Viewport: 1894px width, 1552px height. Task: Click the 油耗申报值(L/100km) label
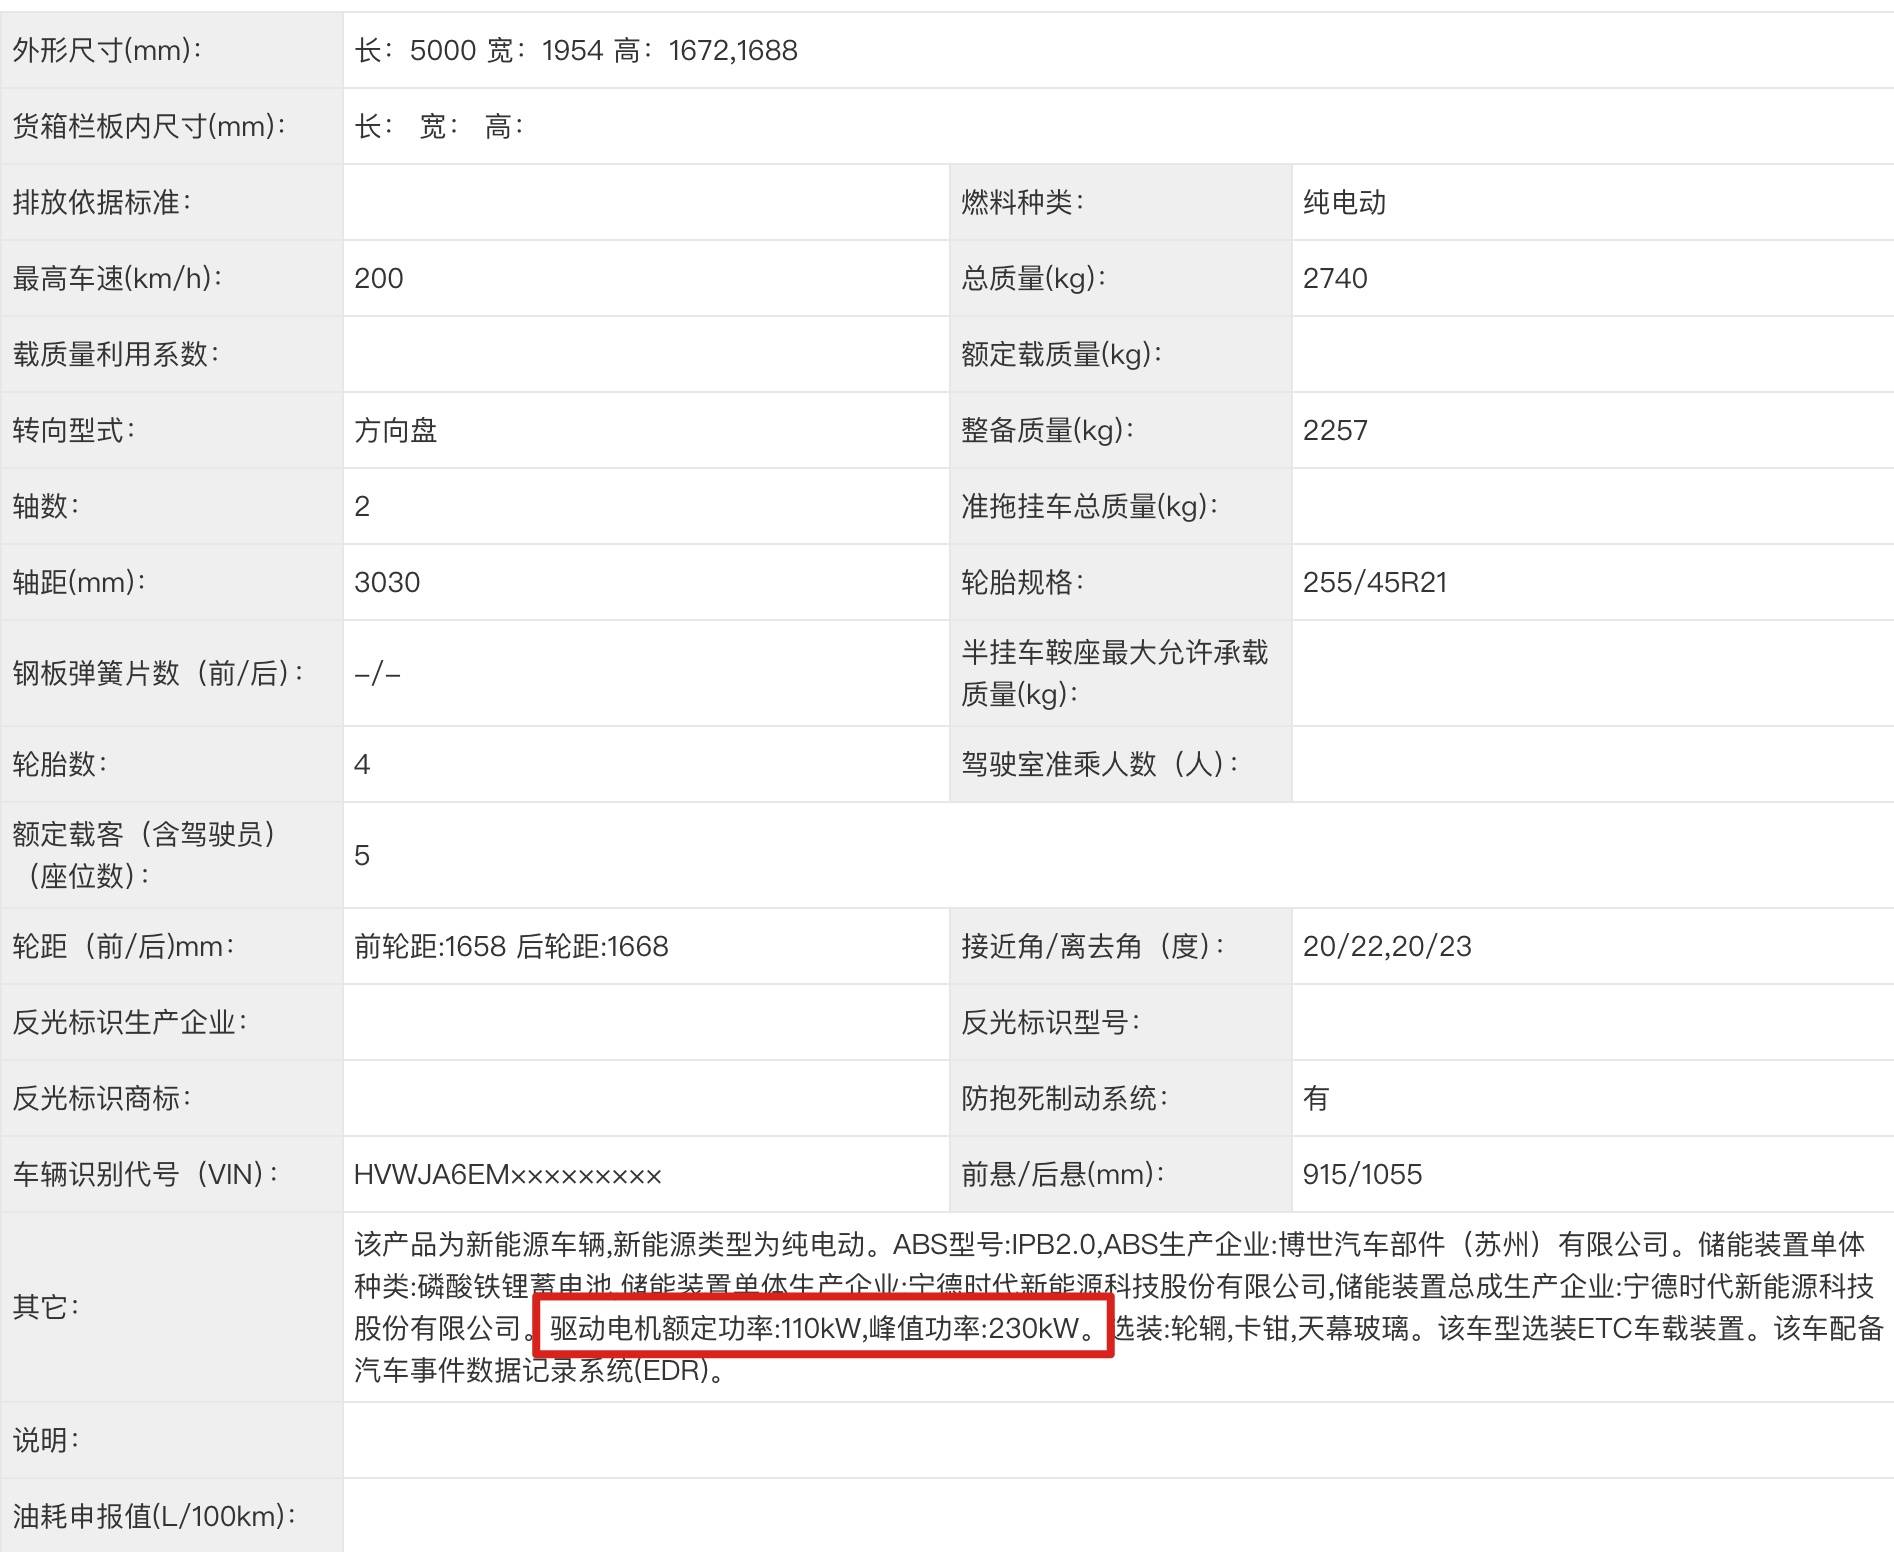[154, 1516]
